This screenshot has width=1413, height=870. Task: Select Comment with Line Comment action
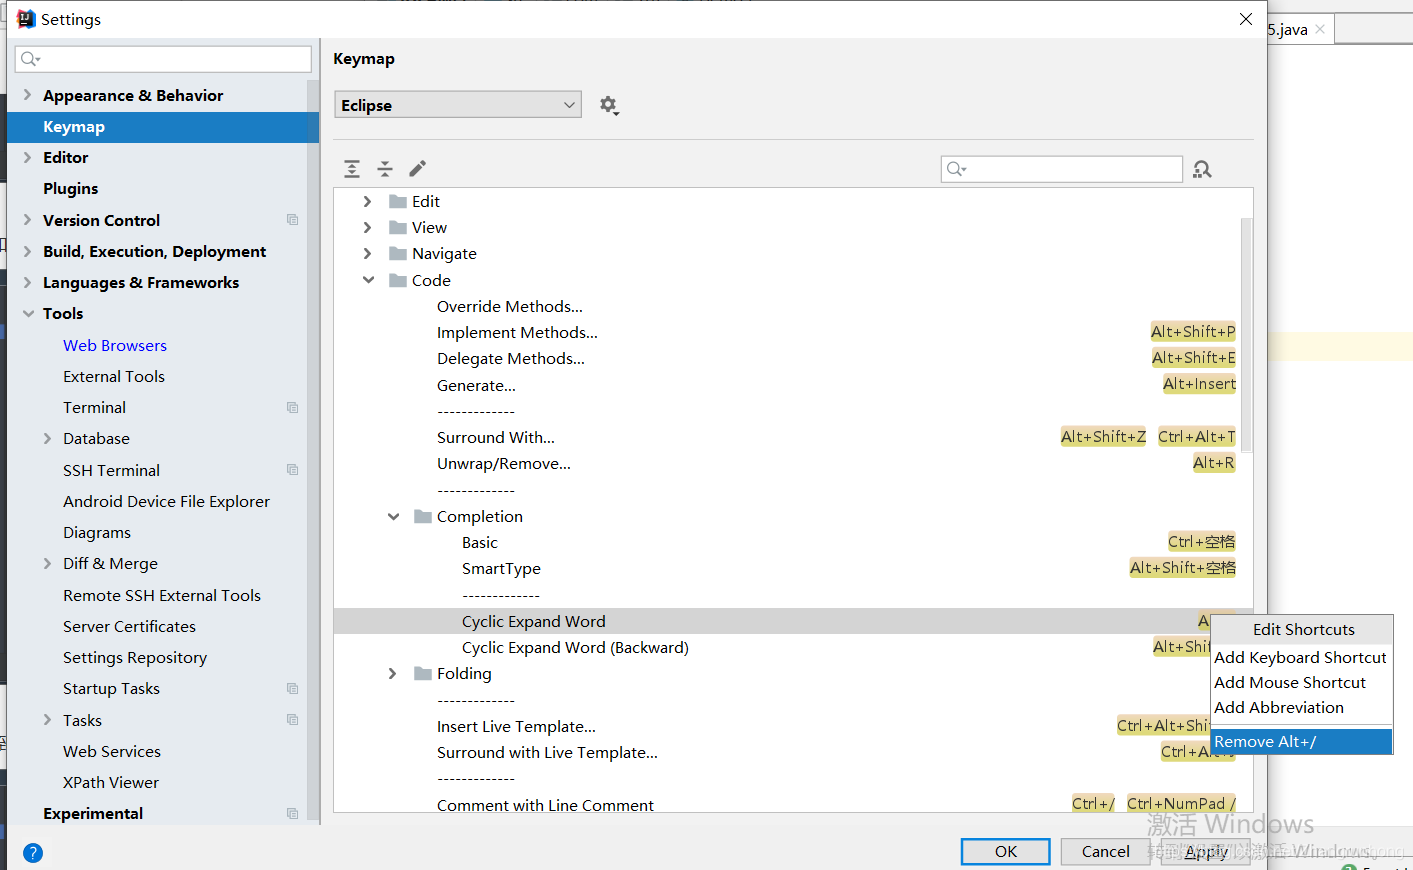[545, 805]
